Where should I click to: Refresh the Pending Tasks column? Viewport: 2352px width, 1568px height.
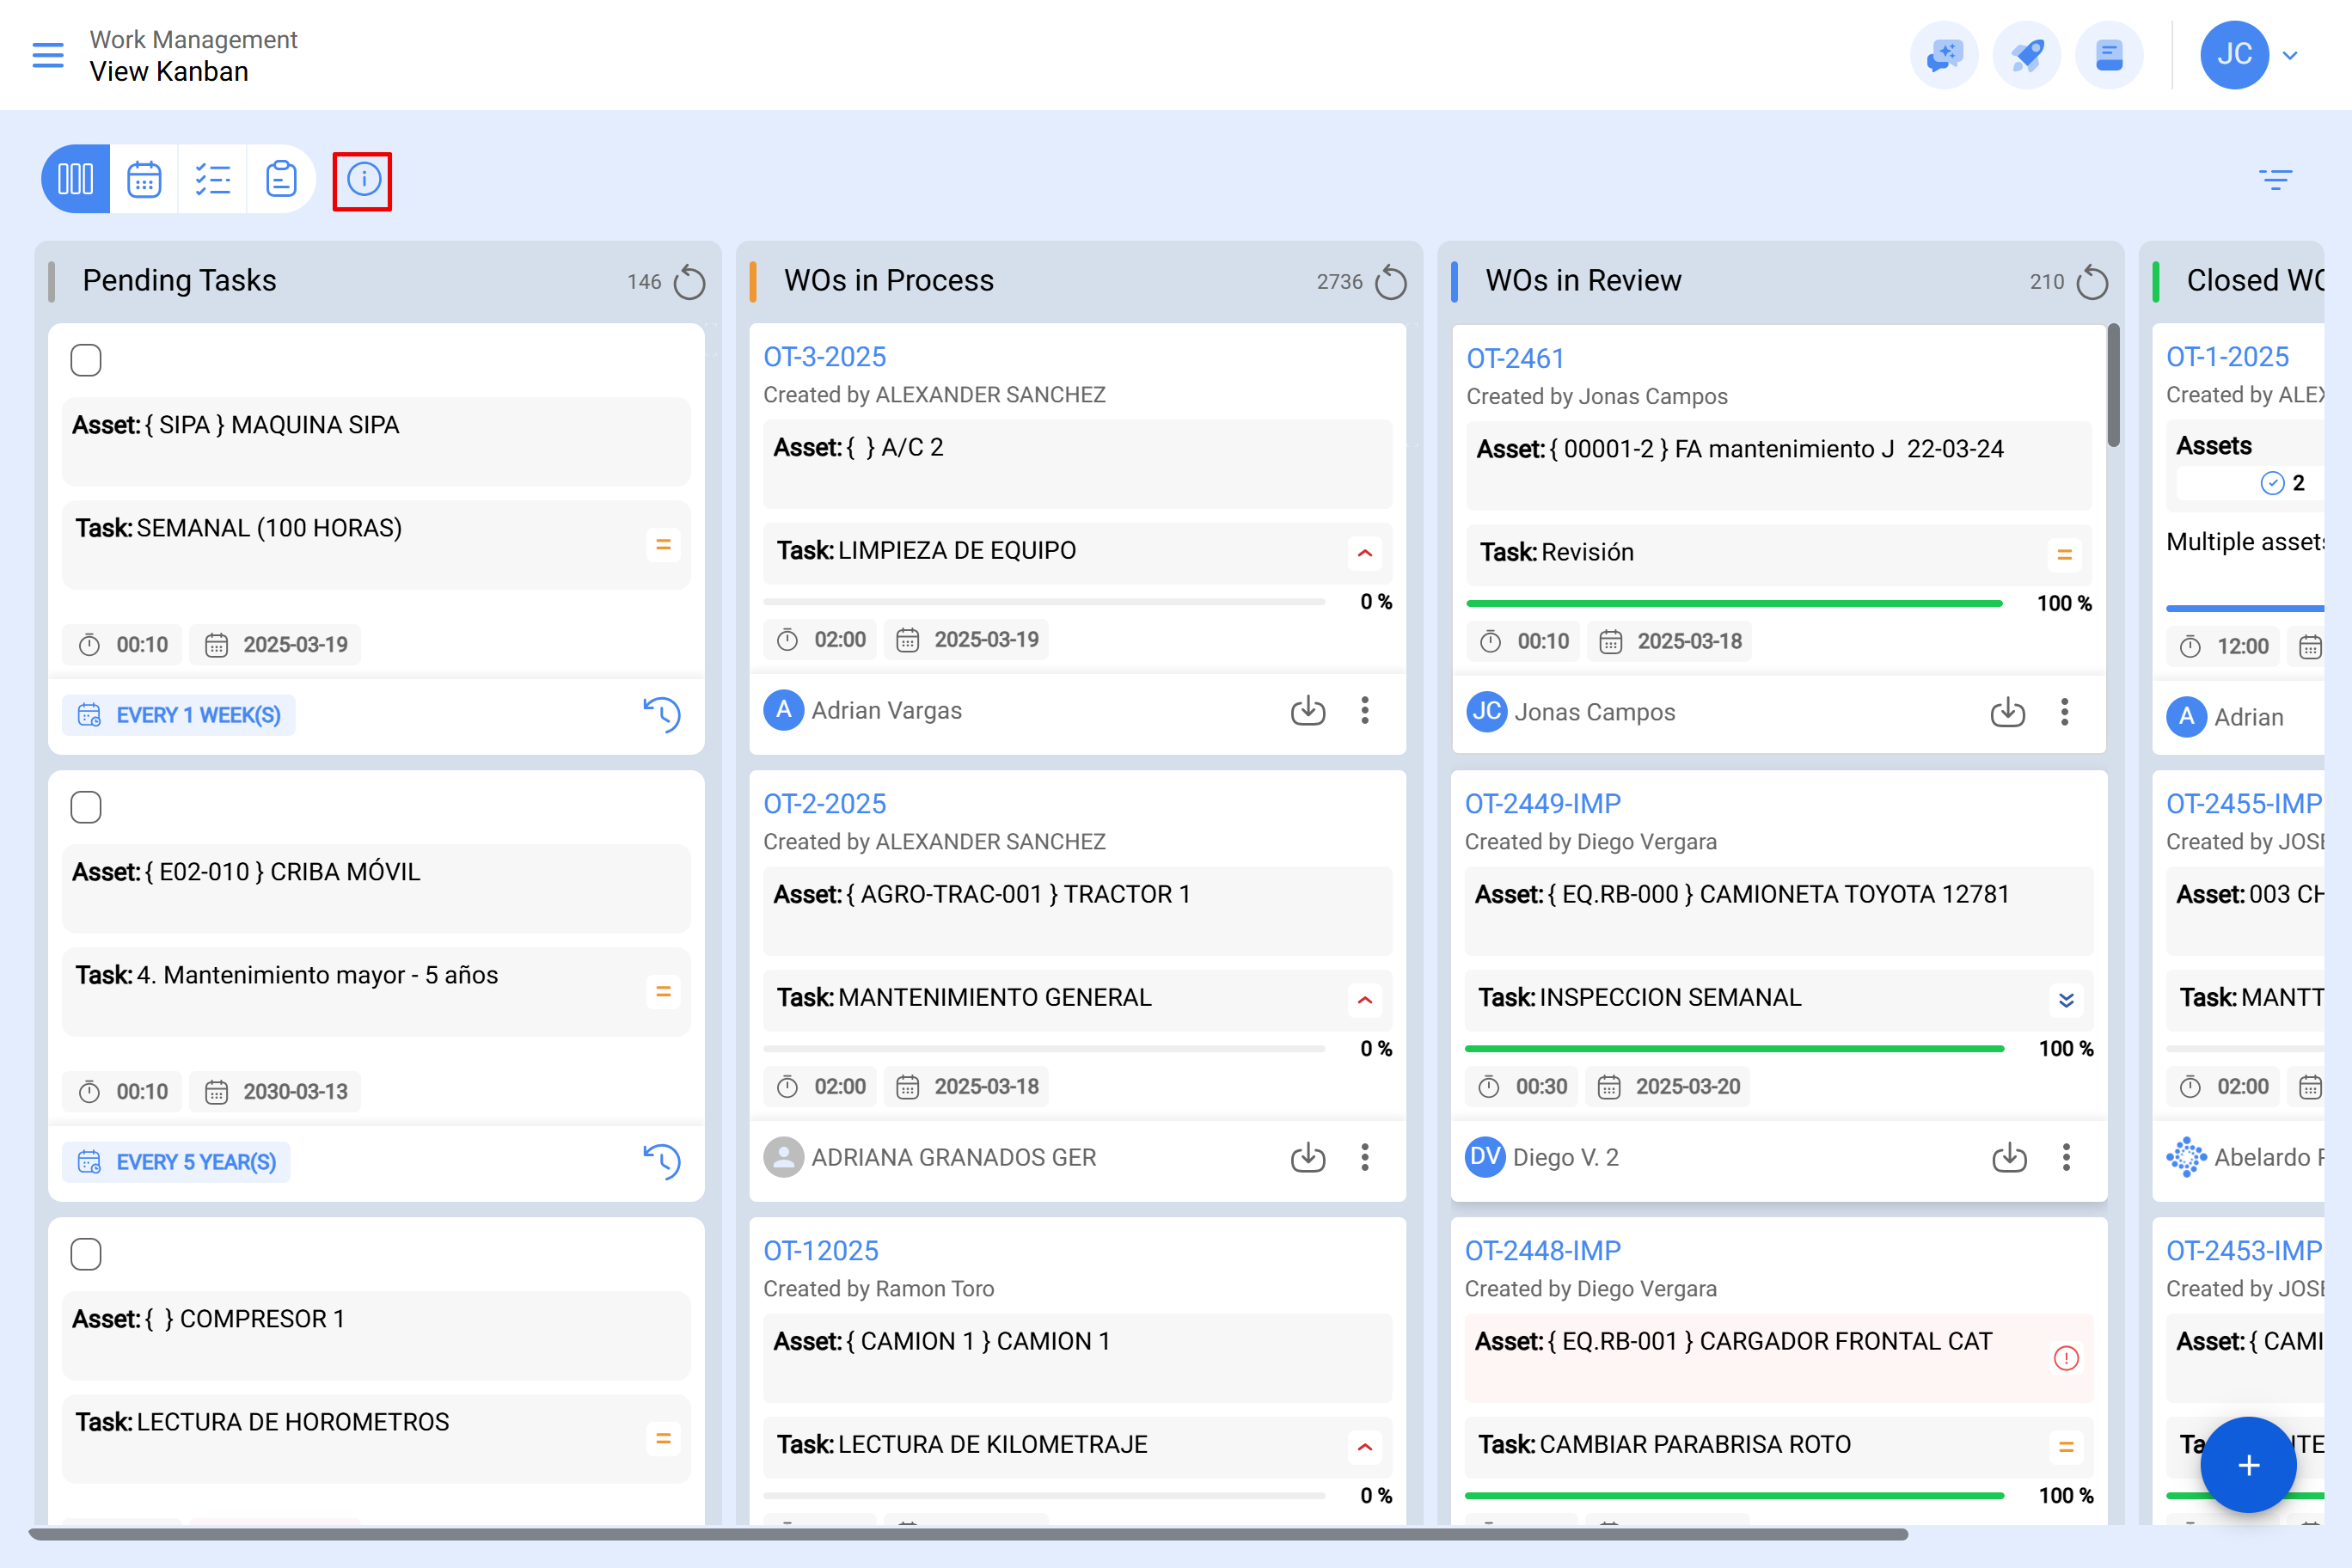(689, 282)
